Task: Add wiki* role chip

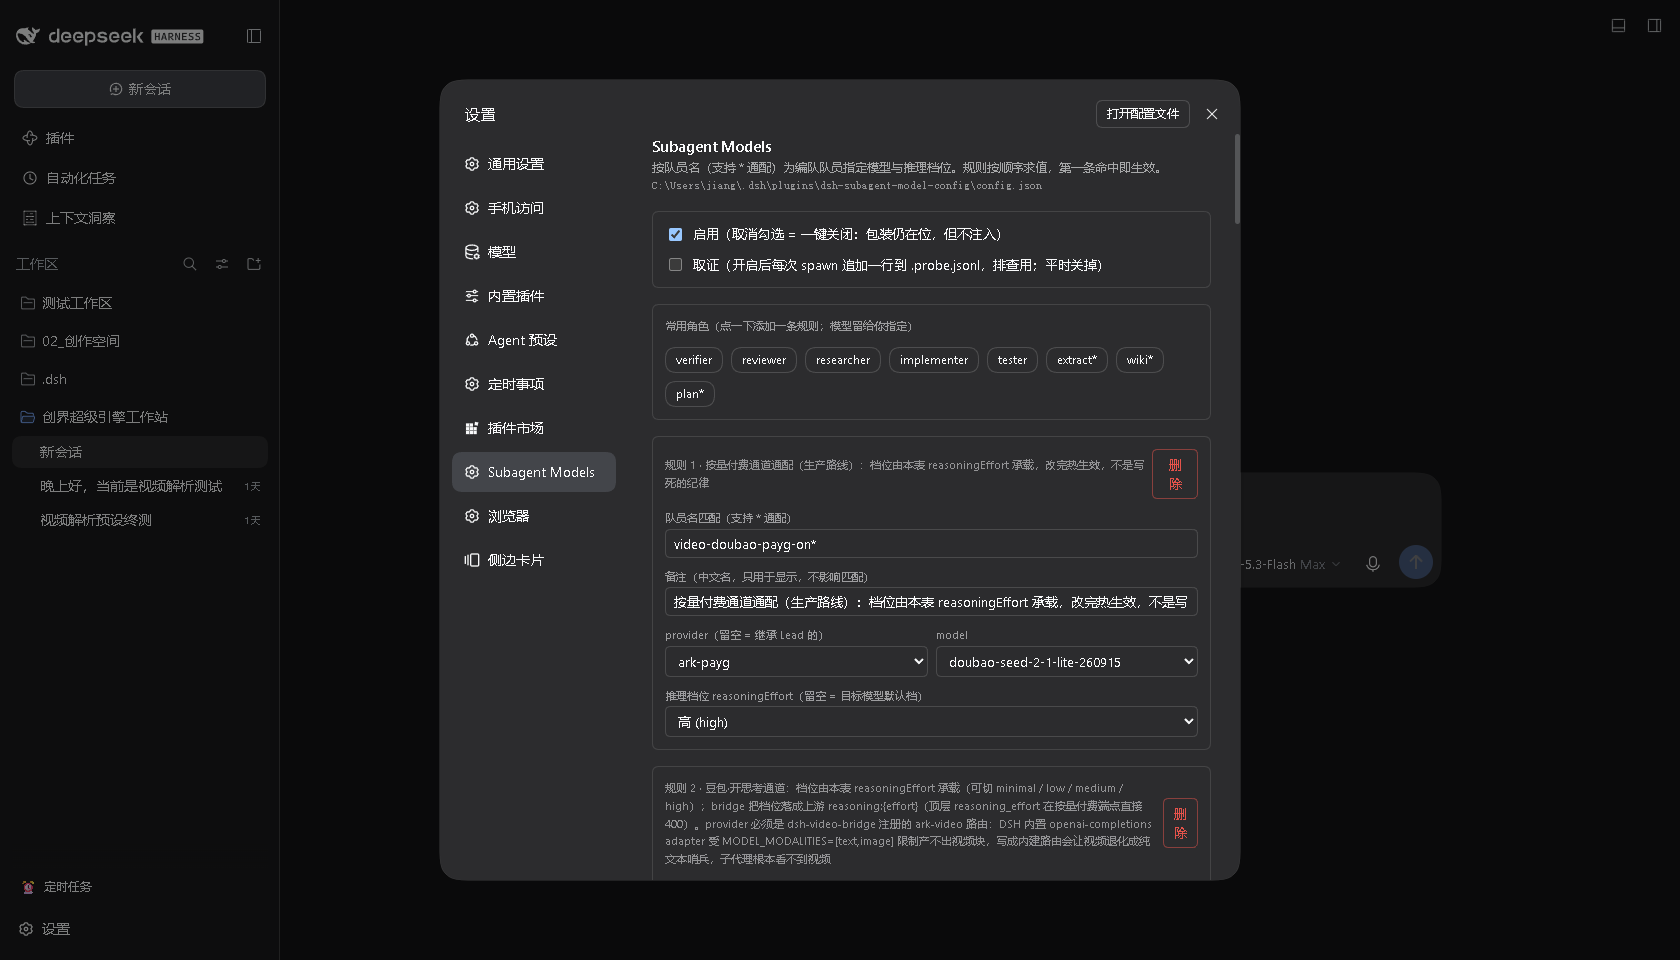Action: (1140, 360)
